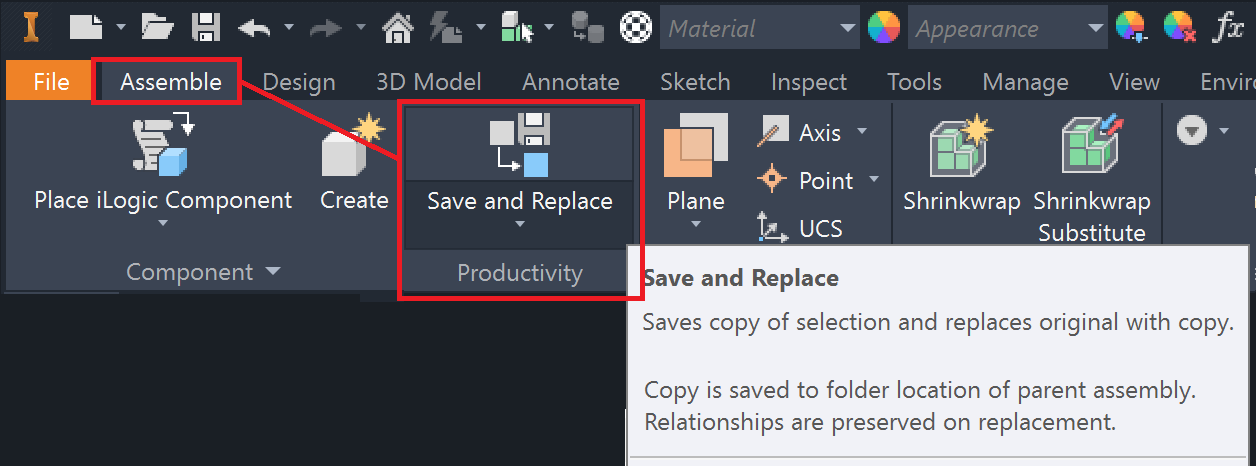Save using the floppy disk icon

(206, 27)
